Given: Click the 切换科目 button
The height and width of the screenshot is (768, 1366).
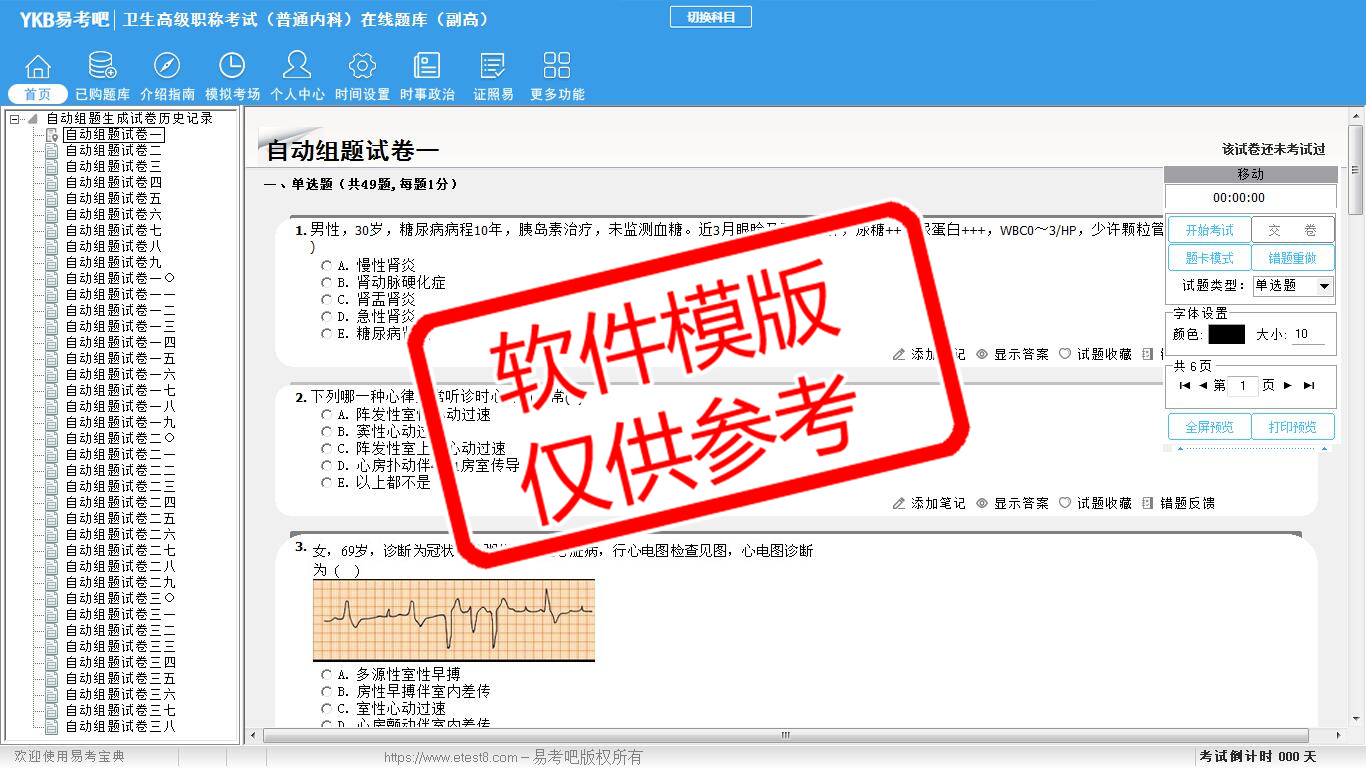Looking at the screenshot, I should (x=710, y=17).
